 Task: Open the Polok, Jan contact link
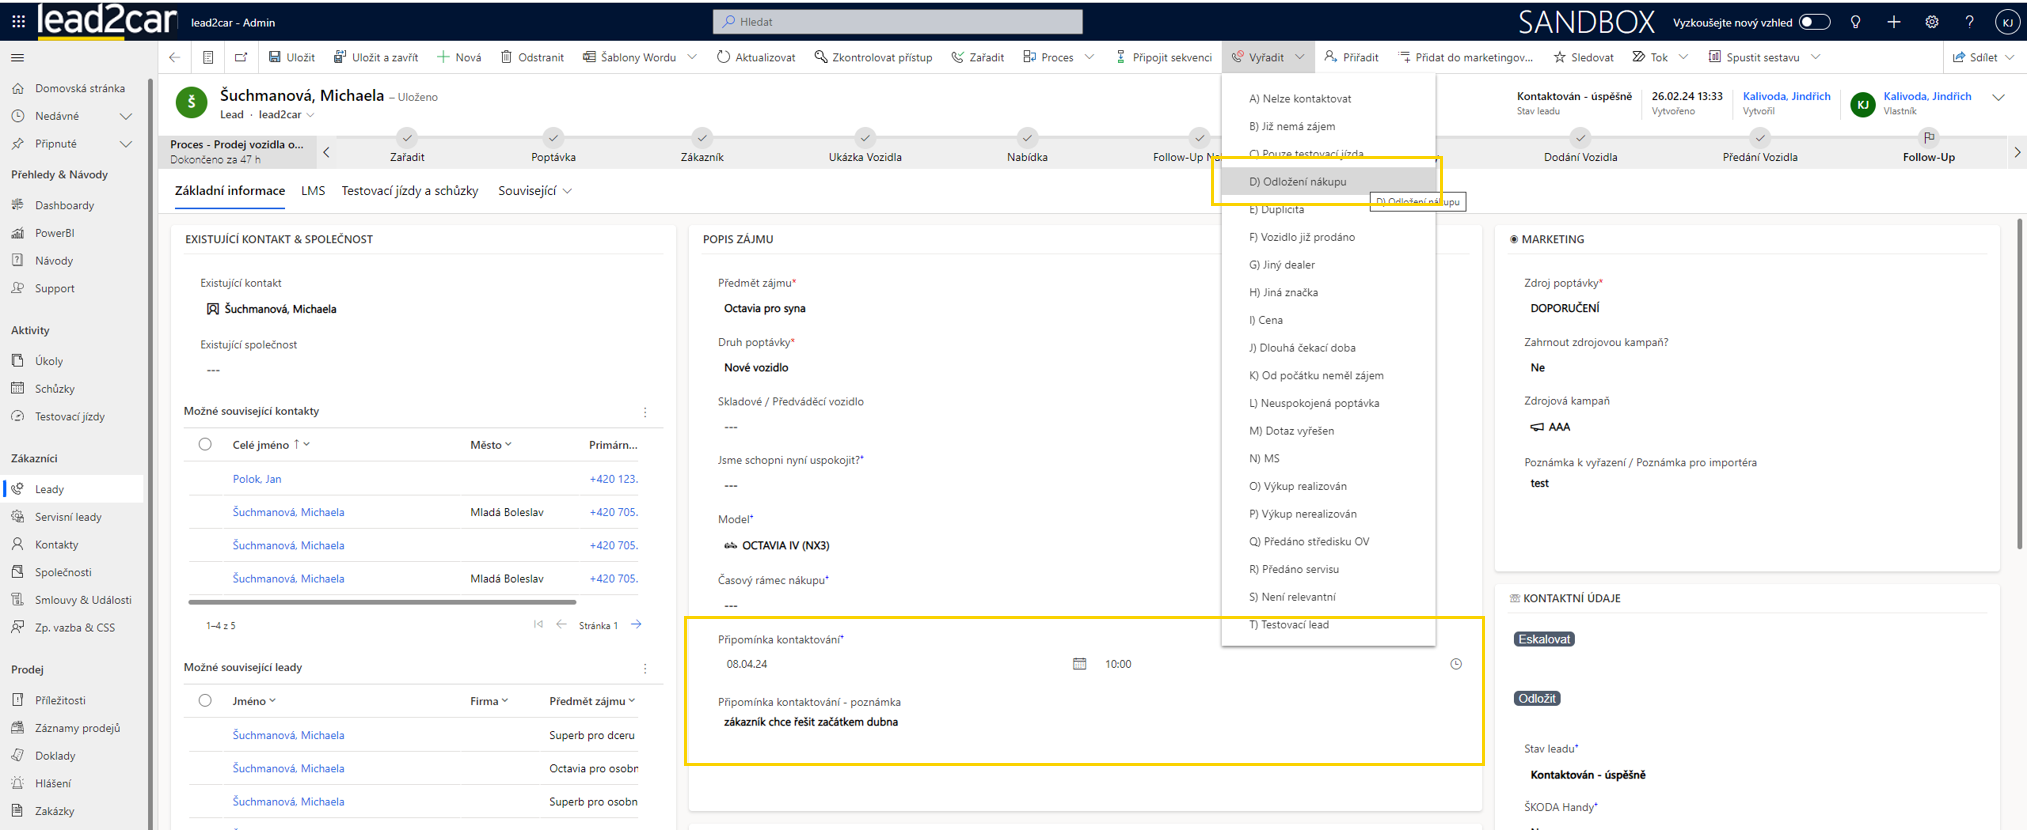coord(257,479)
